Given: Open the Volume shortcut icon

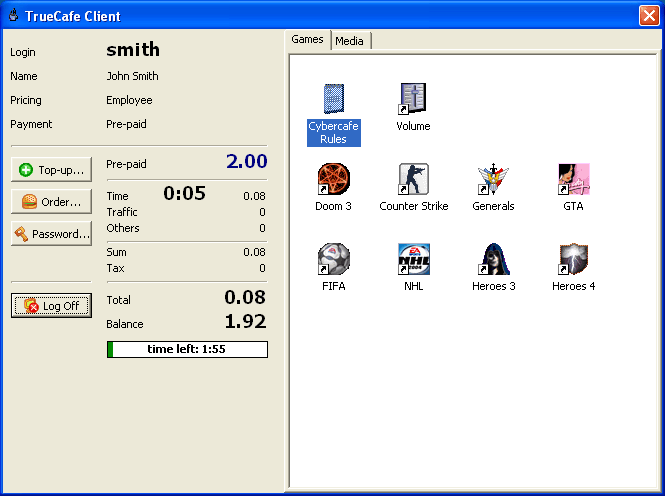Looking at the screenshot, I should (413, 100).
